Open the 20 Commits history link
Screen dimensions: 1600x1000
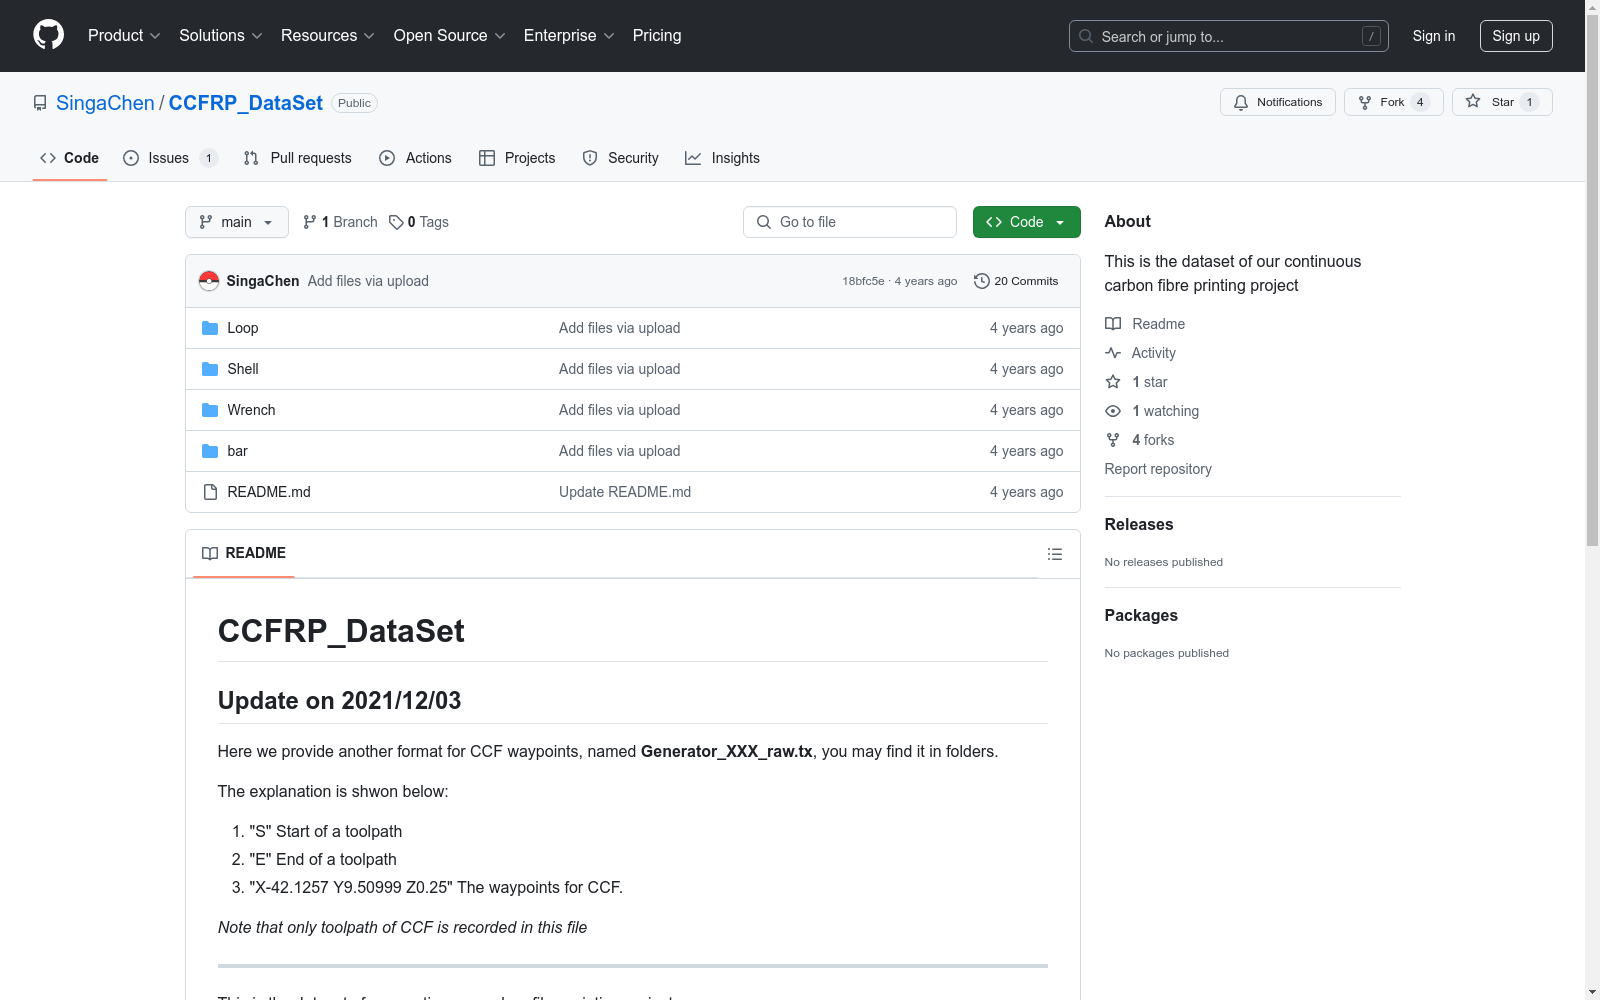pyautogui.click(x=1016, y=281)
